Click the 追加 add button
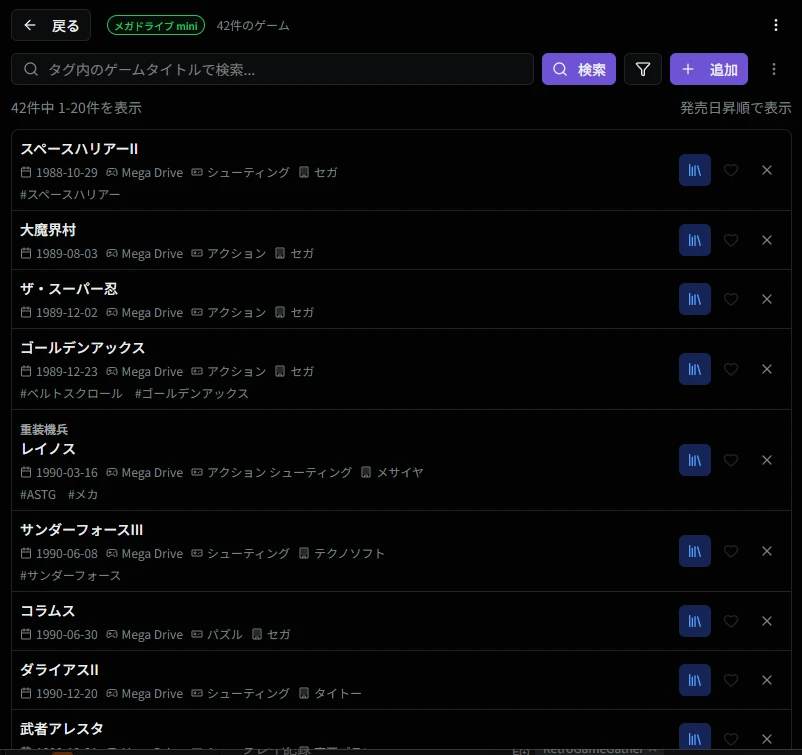This screenshot has width=802, height=755. (709, 69)
